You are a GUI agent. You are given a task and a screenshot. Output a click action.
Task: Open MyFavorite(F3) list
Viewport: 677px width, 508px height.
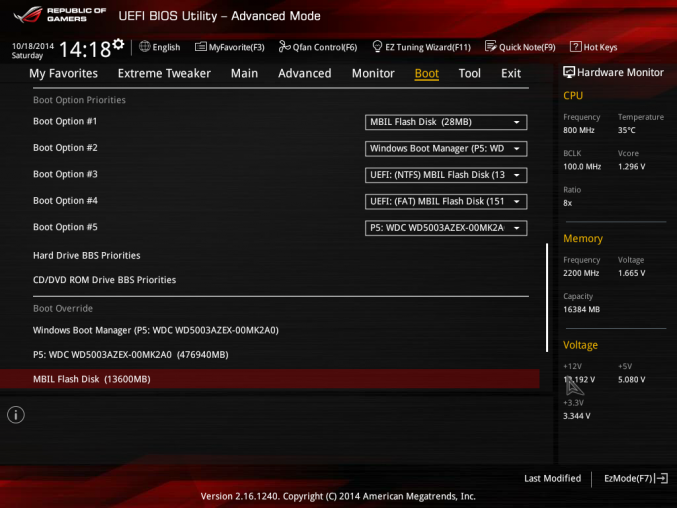coord(230,47)
